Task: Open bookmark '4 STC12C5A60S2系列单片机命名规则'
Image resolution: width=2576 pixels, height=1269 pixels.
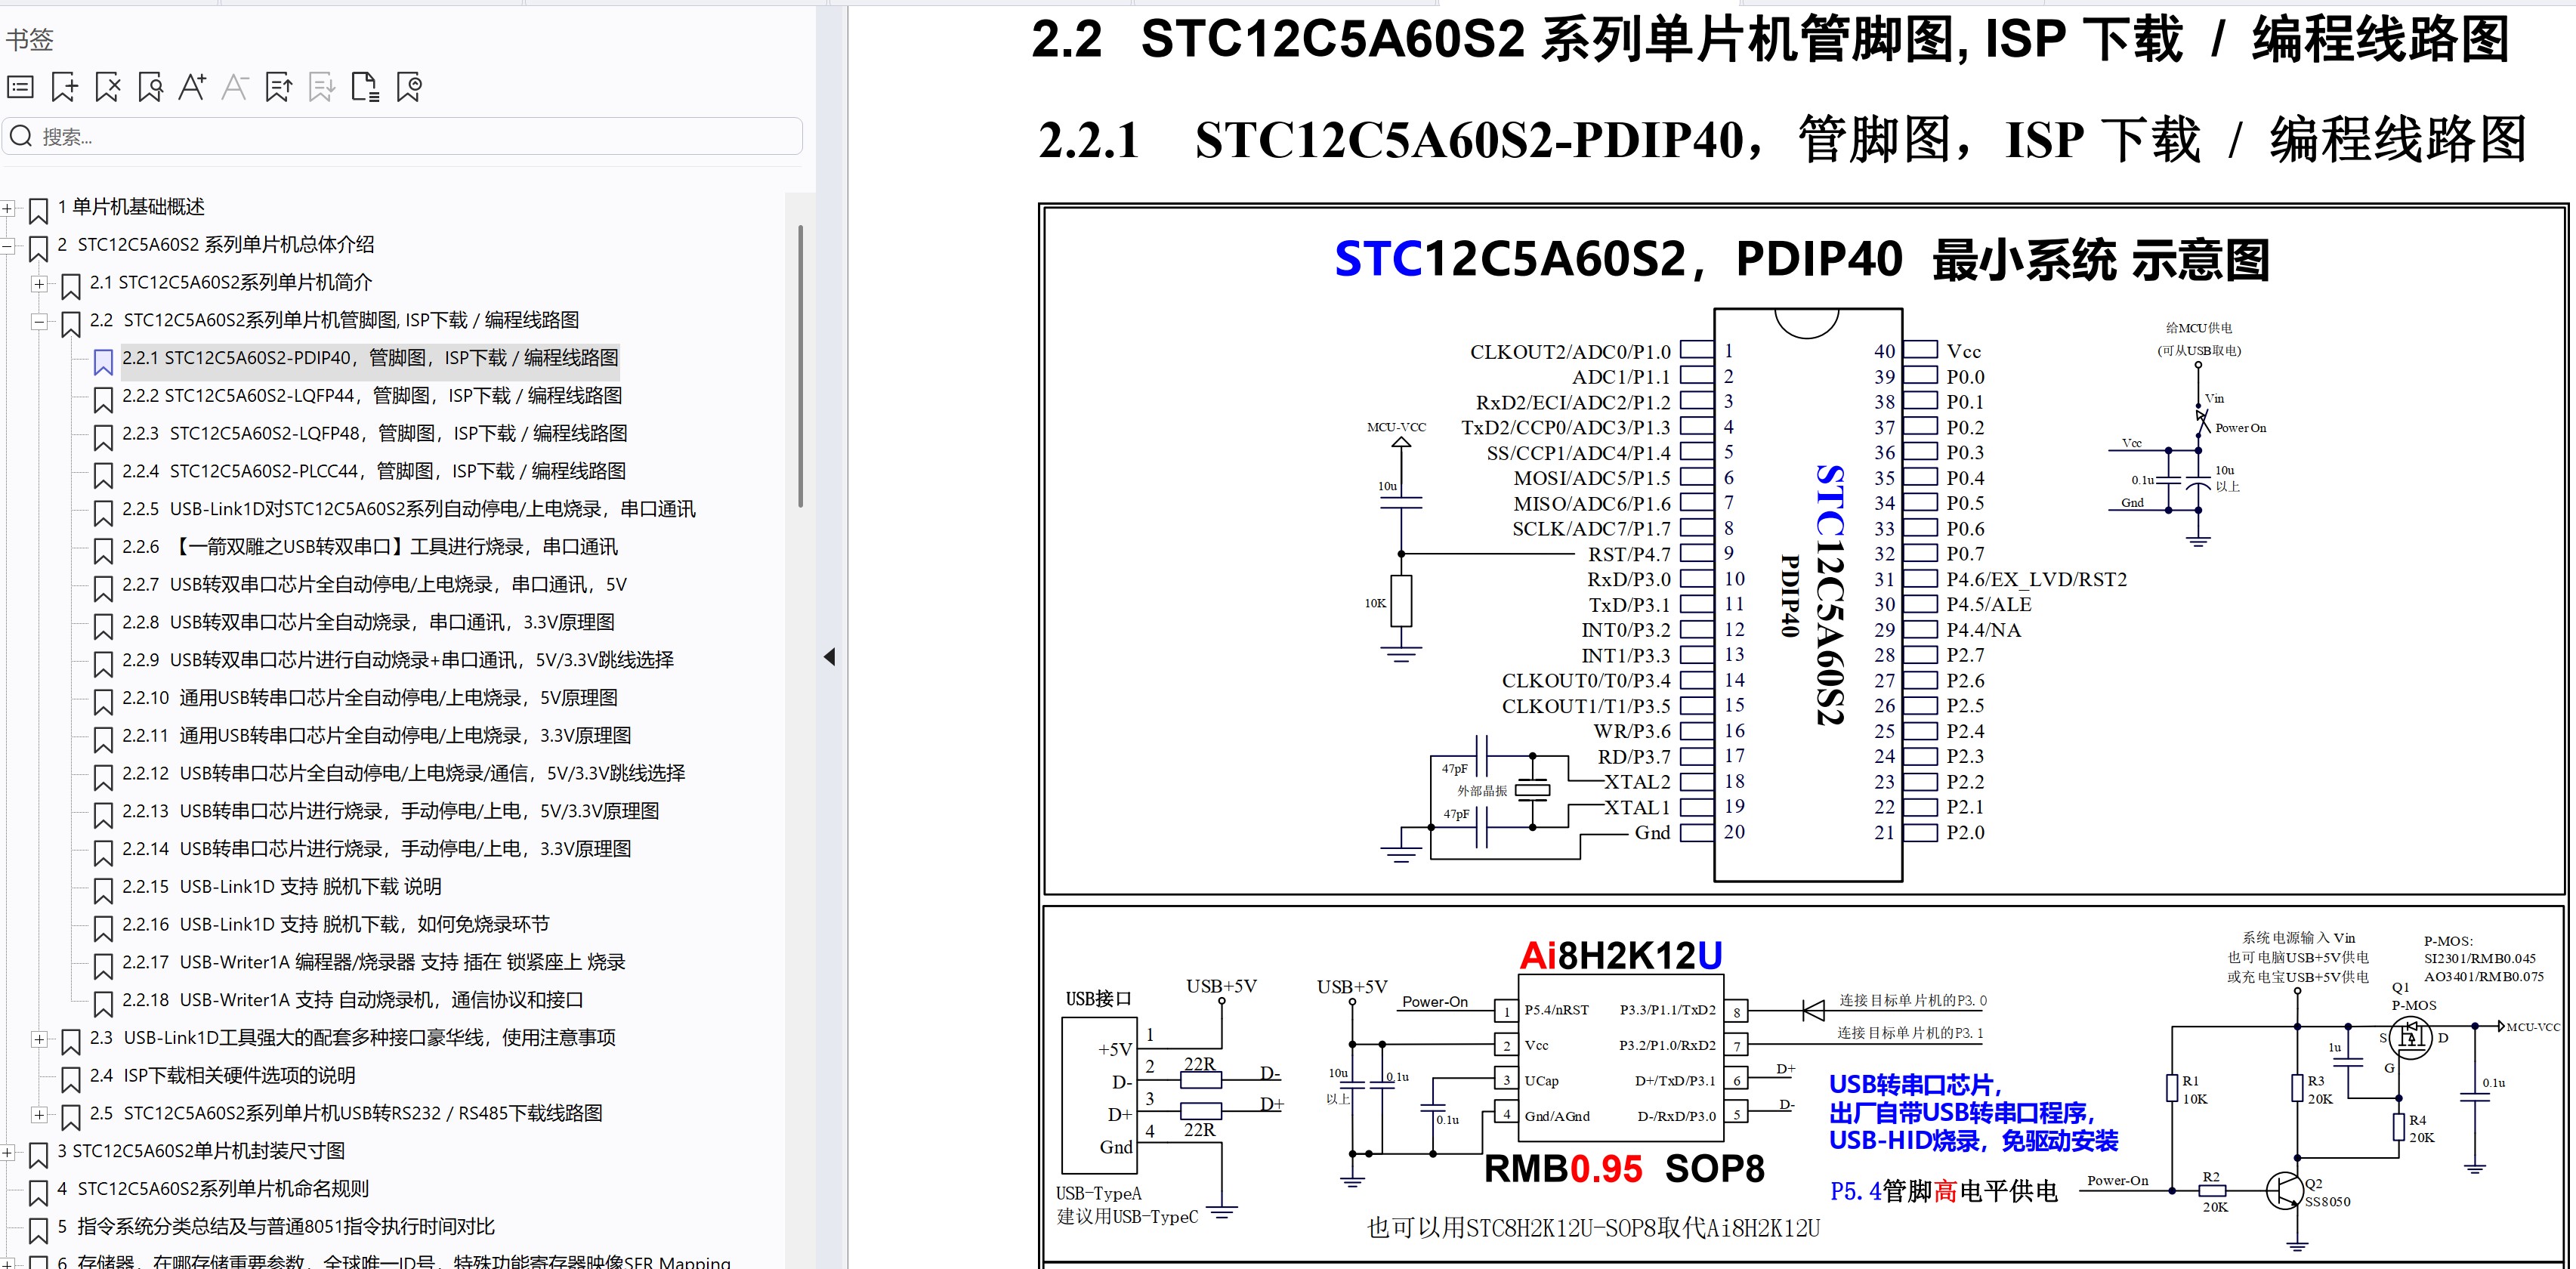Action: pos(213,1190)
